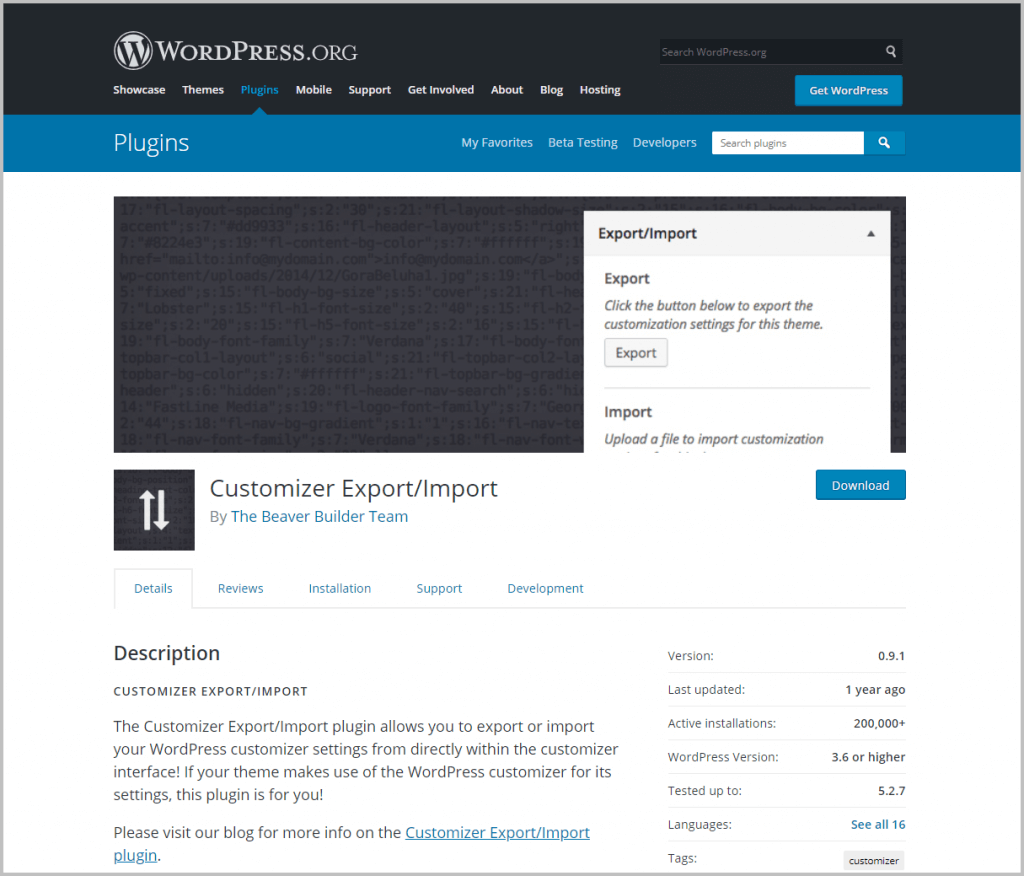
Task: Open the Themes menu item
Action: click(x=203, y=89)
